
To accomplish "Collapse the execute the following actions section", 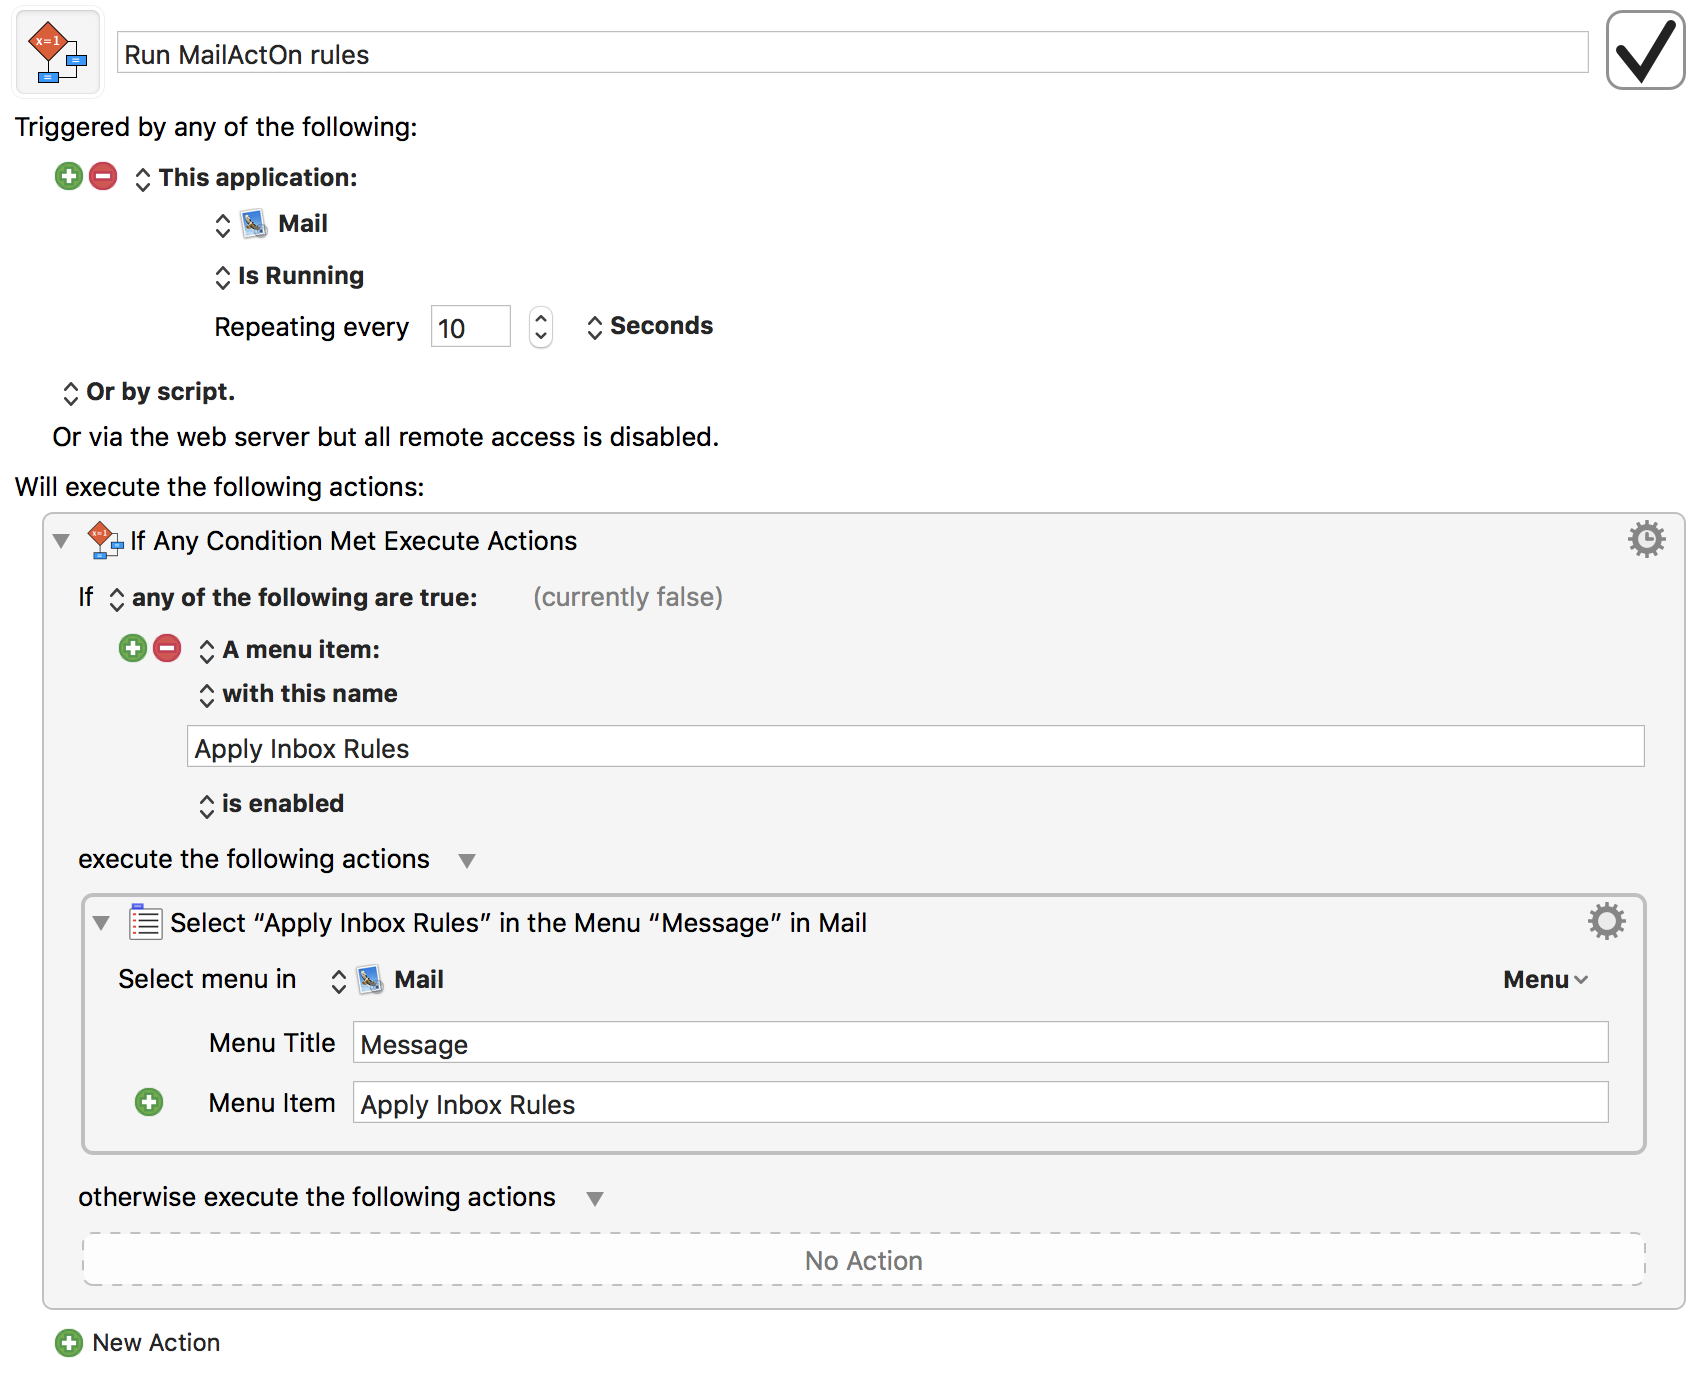I will pos(466,861).
